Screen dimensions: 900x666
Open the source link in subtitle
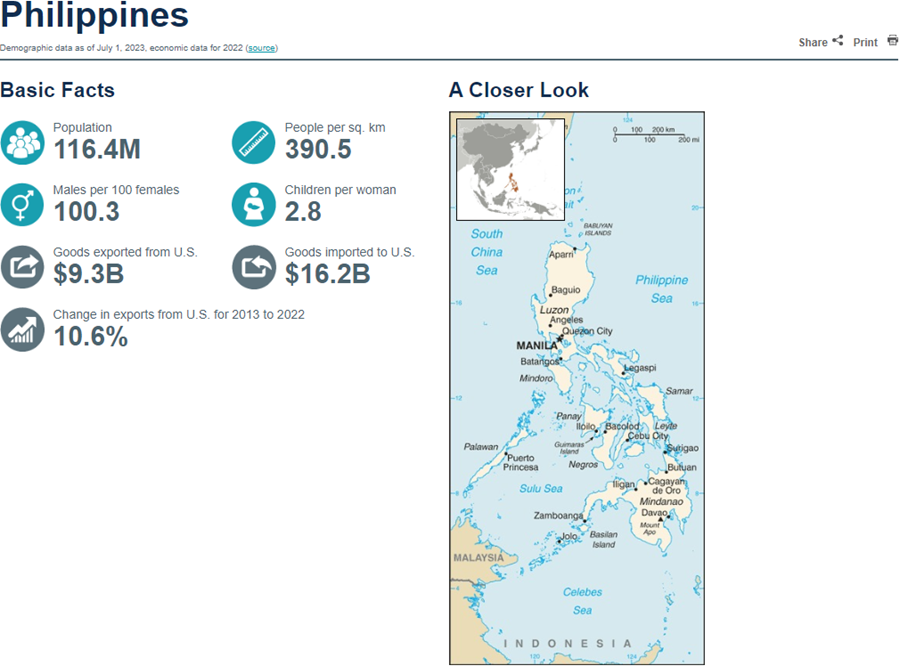(x=261, y=48)
